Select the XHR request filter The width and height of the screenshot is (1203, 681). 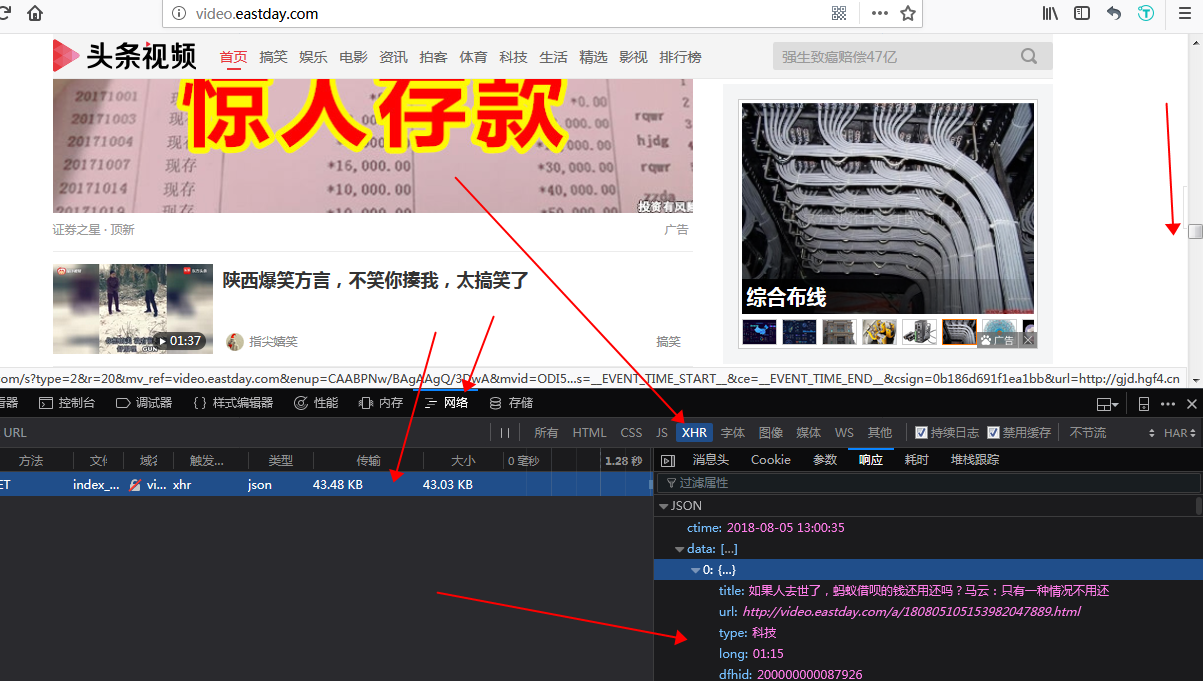pos(694,433)
